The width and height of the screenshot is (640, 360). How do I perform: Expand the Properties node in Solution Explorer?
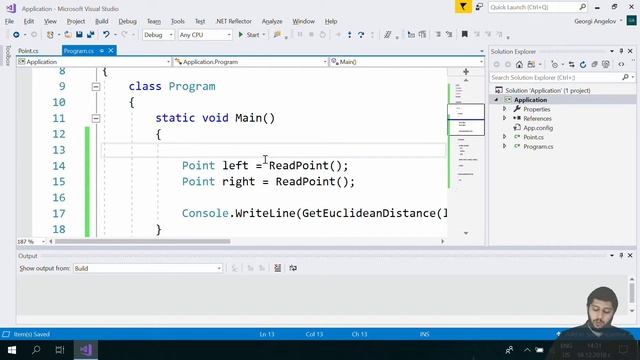coord(504,109)
